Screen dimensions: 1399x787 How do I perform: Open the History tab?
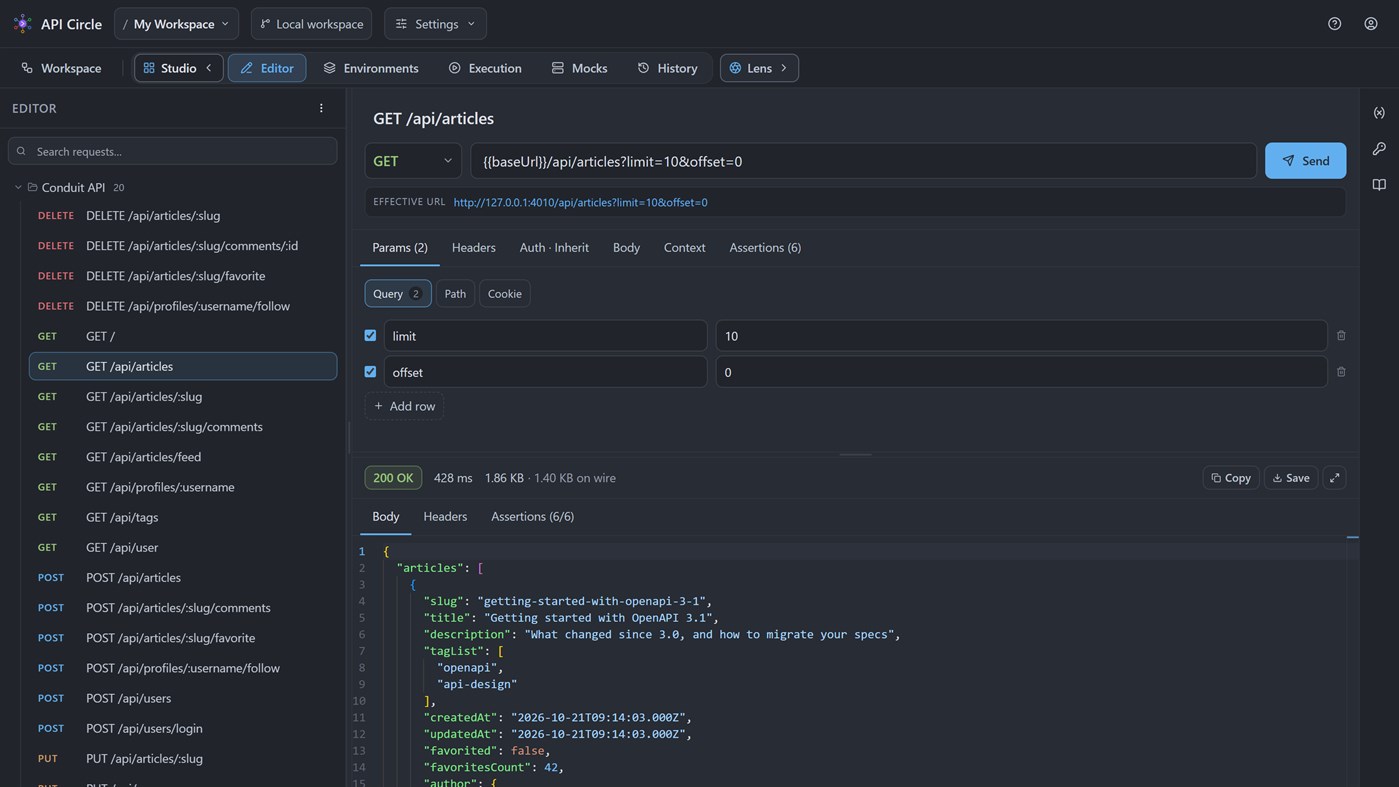tap(667, 68)
